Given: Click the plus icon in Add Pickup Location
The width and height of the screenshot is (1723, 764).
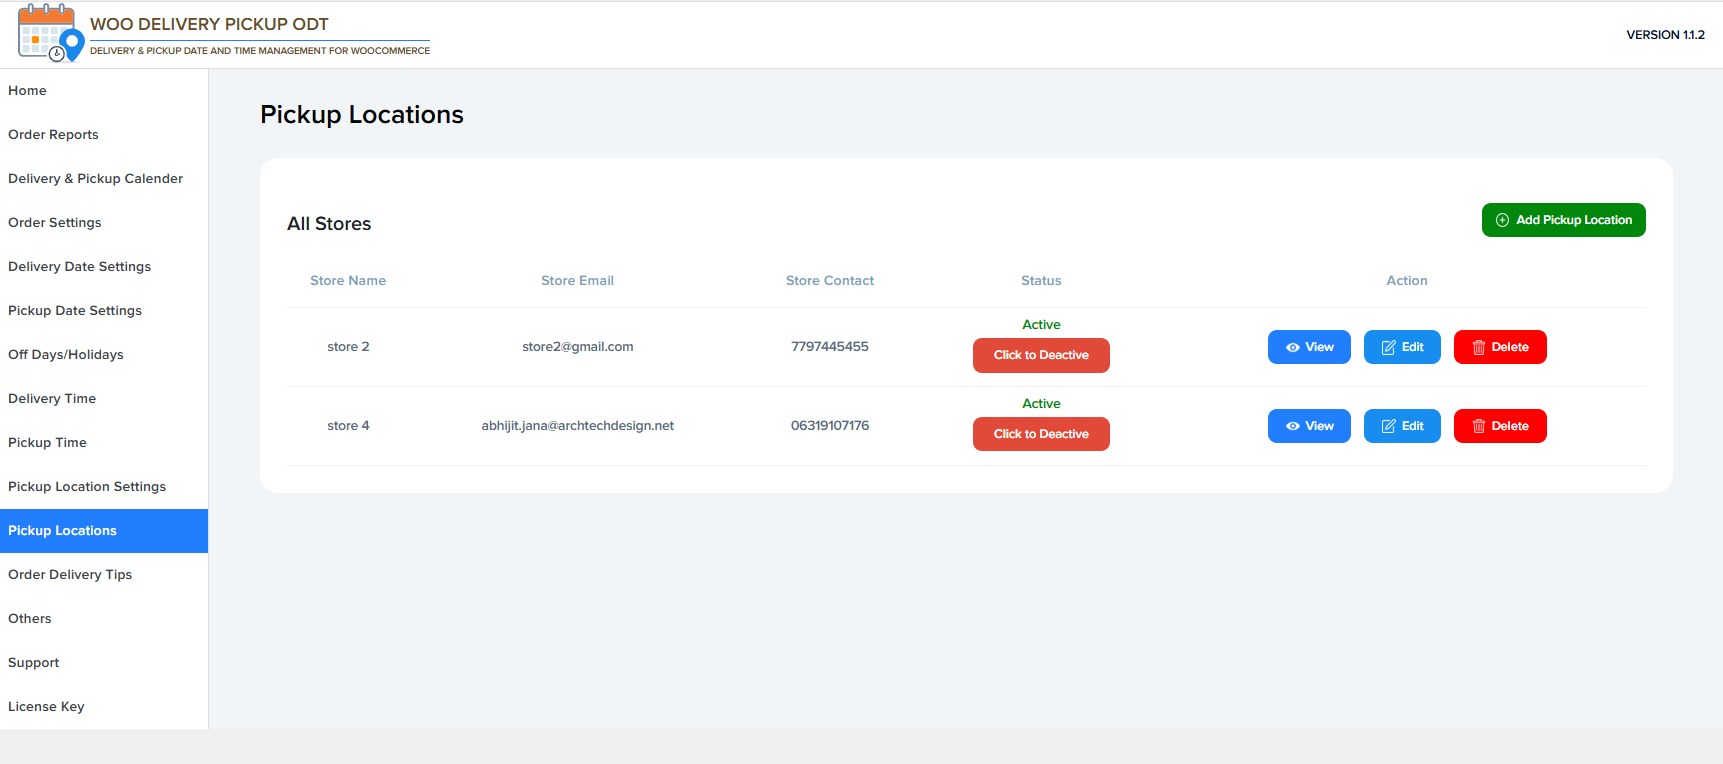Looking at the screenshot, I should [1502, 220].
